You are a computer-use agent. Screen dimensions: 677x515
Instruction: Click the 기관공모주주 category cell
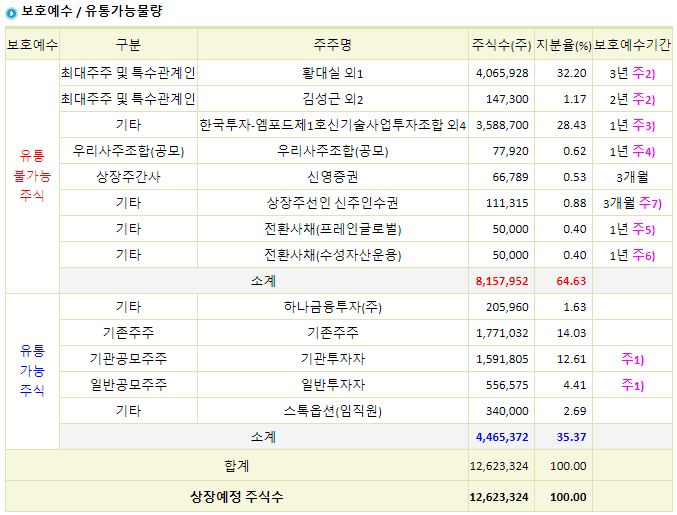[128, 359]
